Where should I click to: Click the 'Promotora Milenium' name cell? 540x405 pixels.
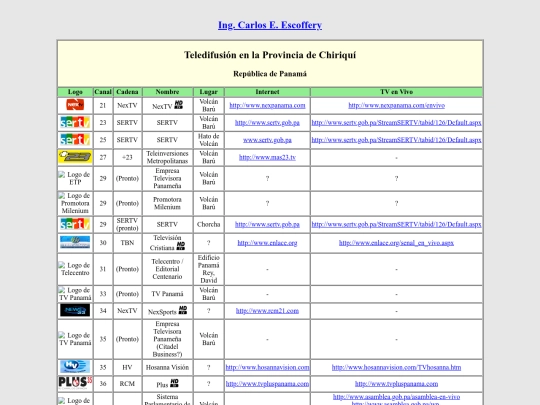pyautogui.click(x=167, y=203)
